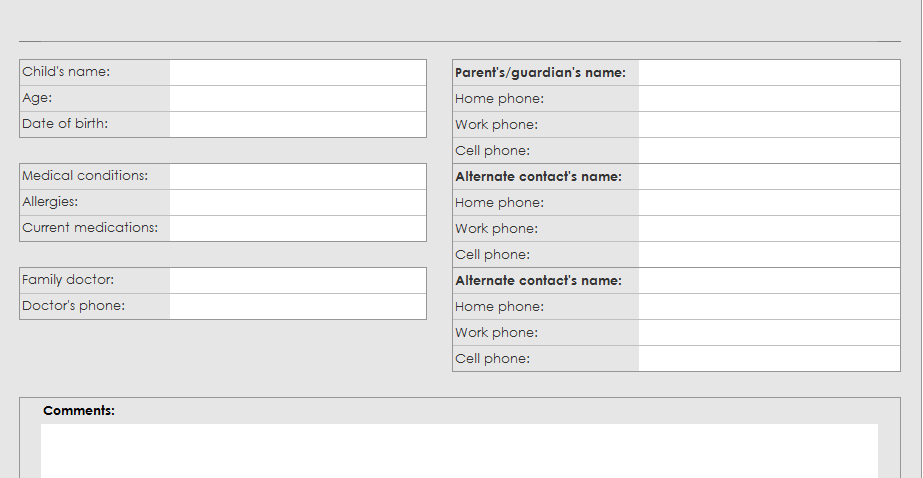Click first alternate contact's Cell phone field
The height and width of the screenshot is (478, 923).
coord(768,255)
